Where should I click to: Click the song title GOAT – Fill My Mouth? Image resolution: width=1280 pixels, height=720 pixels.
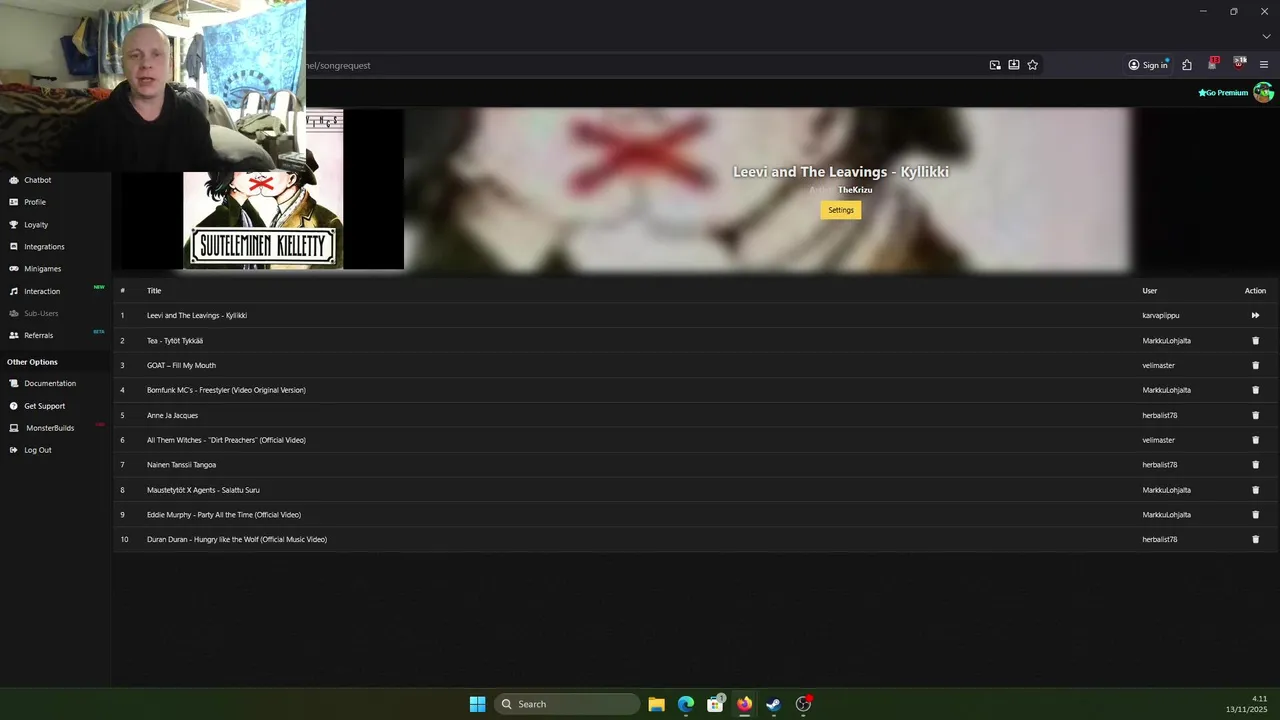coord(181,366)
